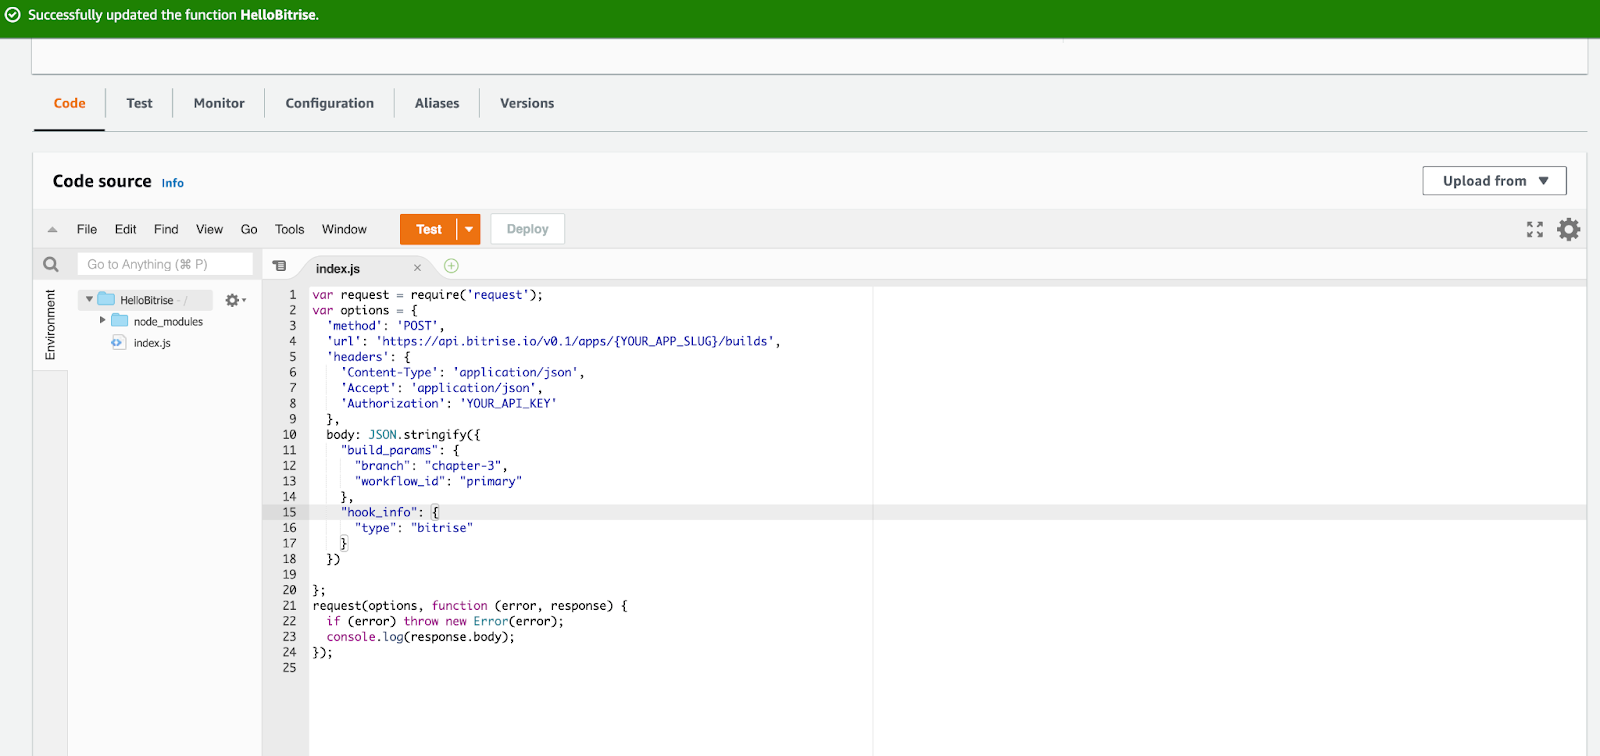Click line number 15 in gutter
1600x756 pixels.
[289, 512]
